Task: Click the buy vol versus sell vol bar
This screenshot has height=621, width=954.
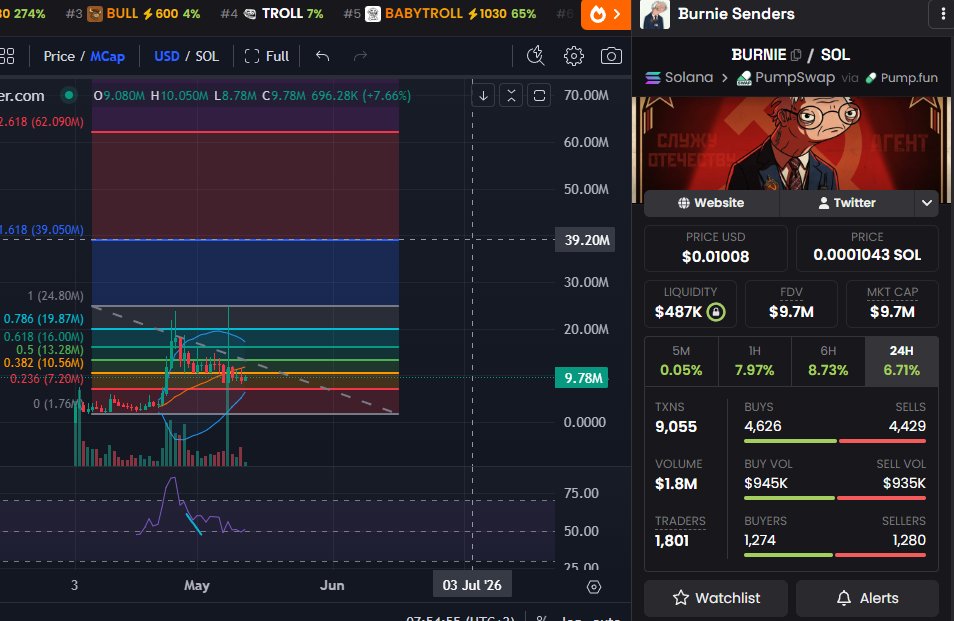Action: coord(835,498)
